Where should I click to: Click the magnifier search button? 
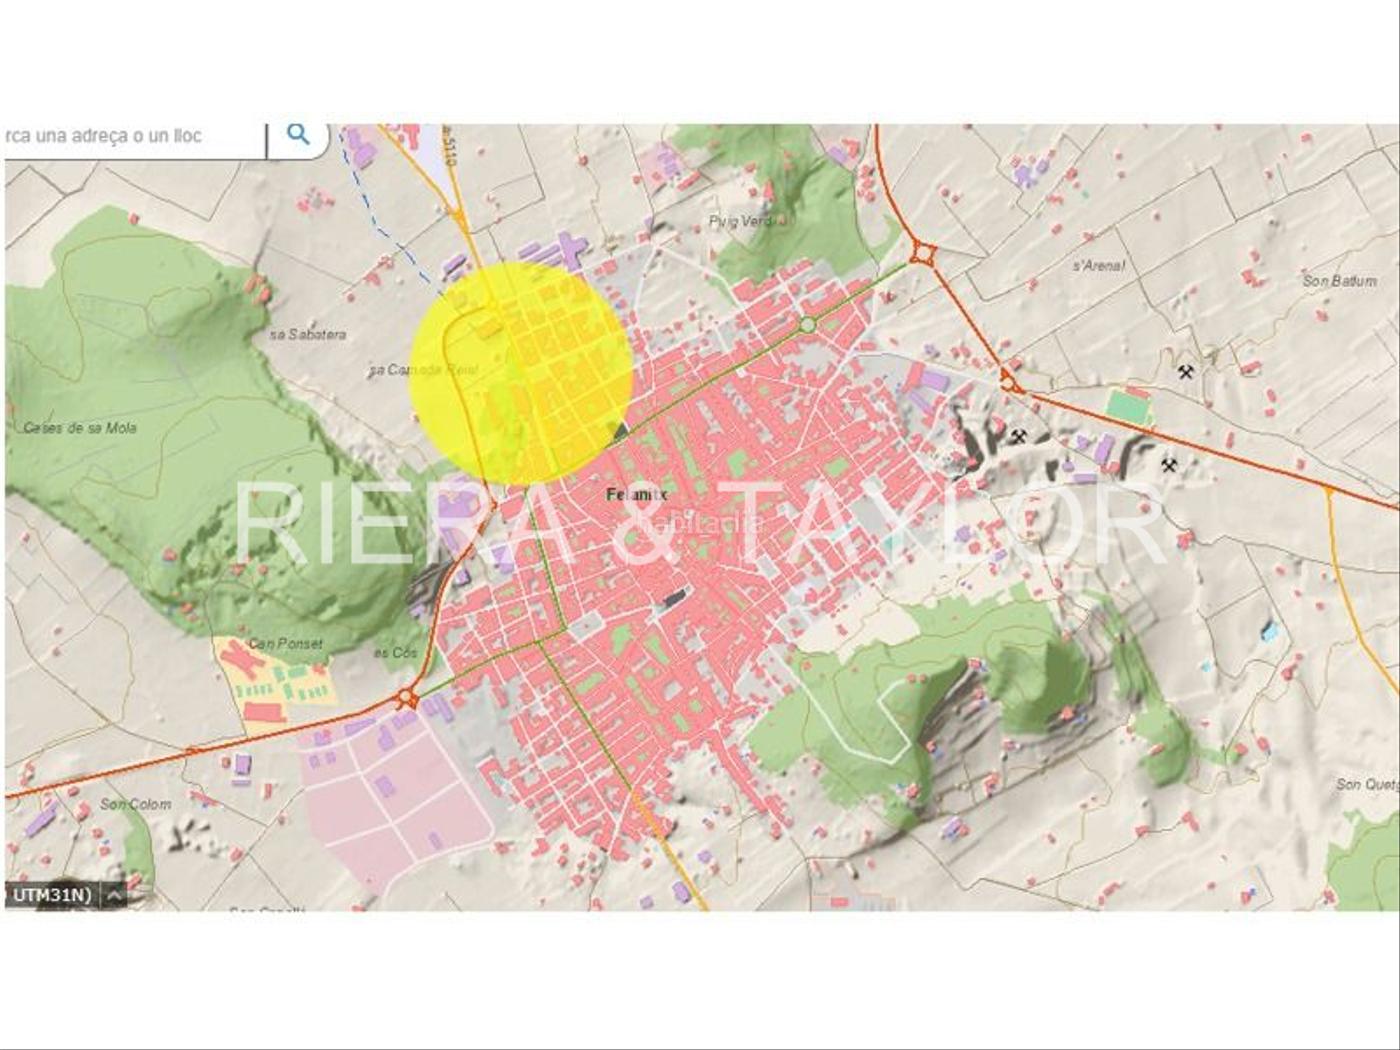[x=298, y=134]
